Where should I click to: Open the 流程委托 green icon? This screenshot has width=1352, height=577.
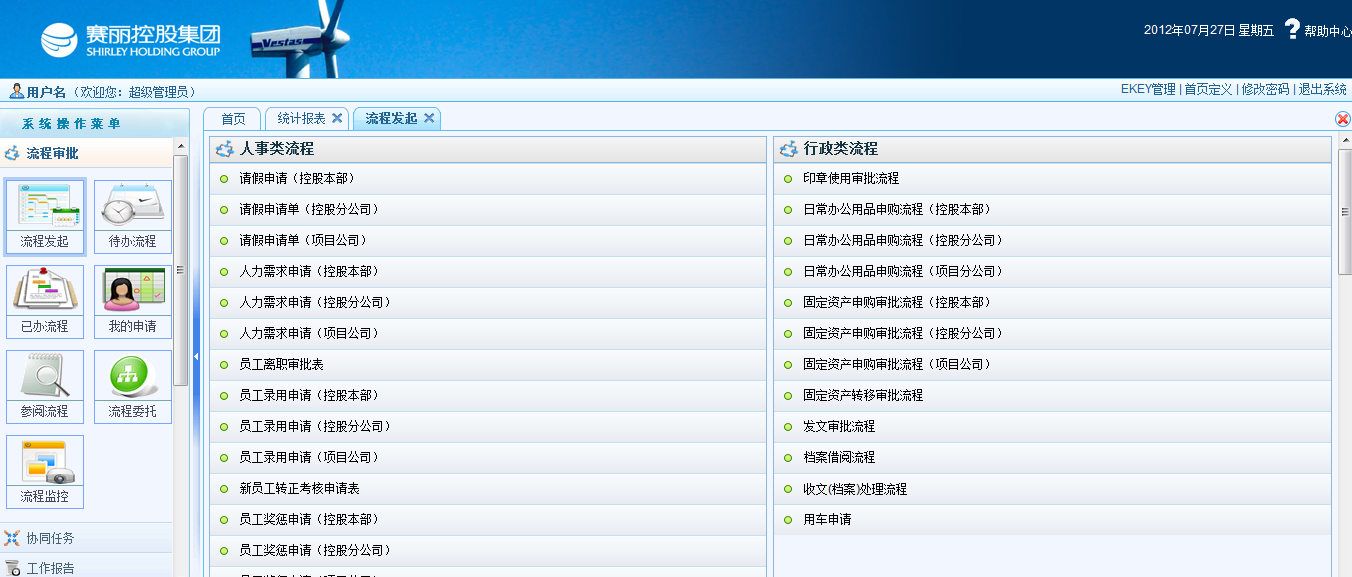click(x=132, y=377)
